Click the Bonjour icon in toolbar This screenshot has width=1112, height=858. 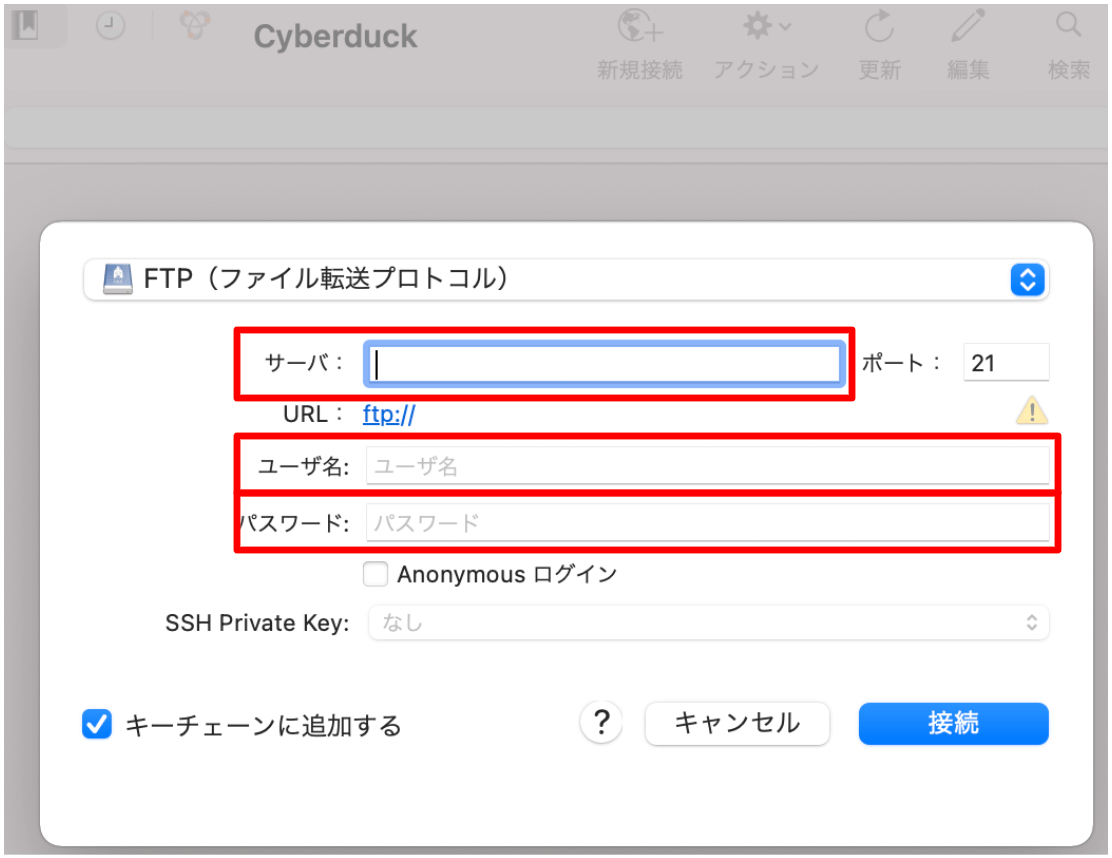pos(194,26)
